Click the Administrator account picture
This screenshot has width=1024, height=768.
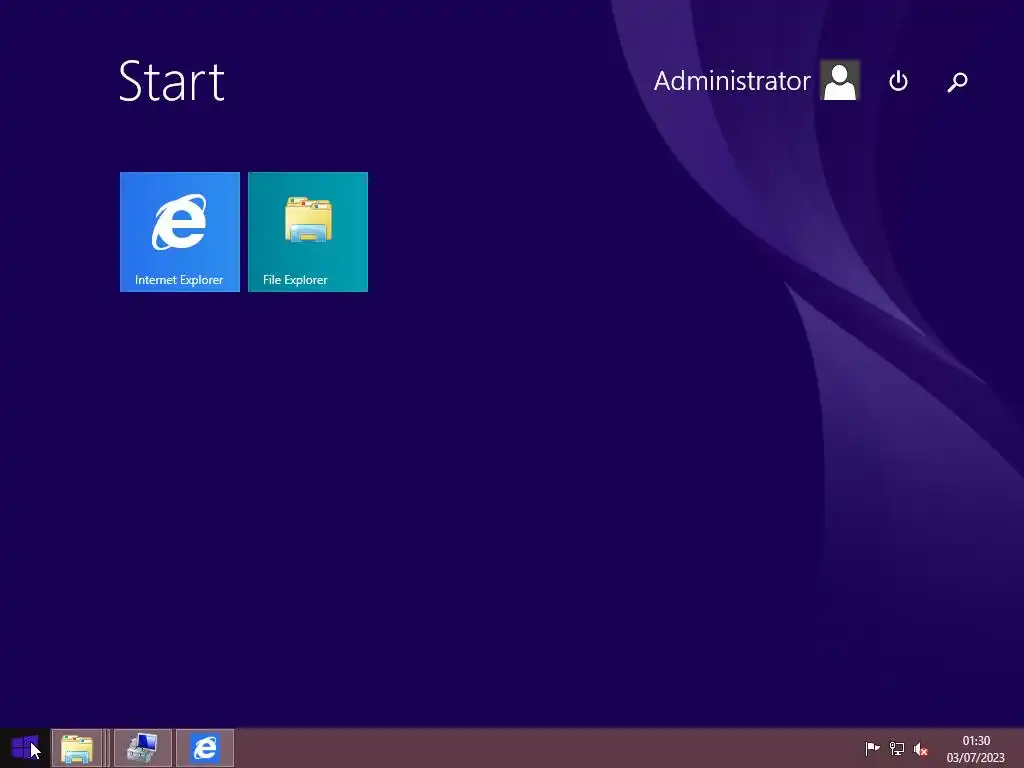click(840, 80)
